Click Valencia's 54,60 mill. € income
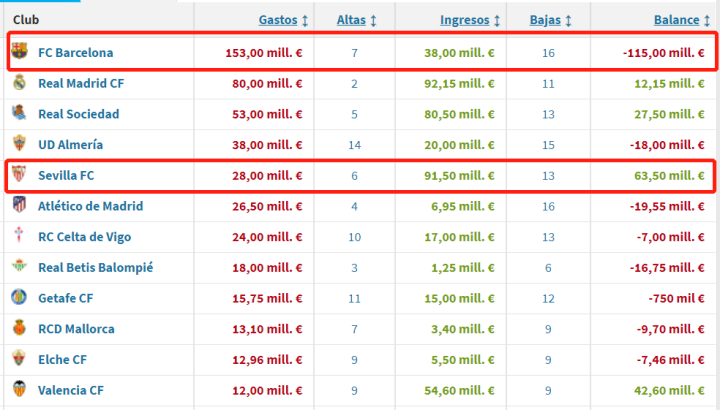The height and width of the screenshot is (410, 720). point(459,391)
